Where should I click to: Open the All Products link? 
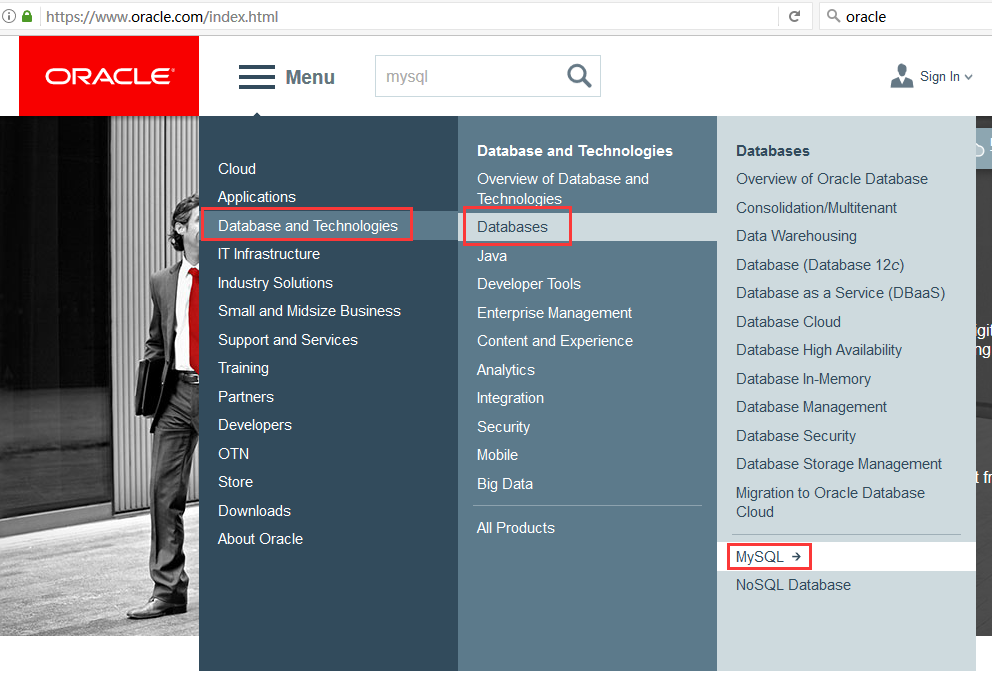(x=516, y=528)
